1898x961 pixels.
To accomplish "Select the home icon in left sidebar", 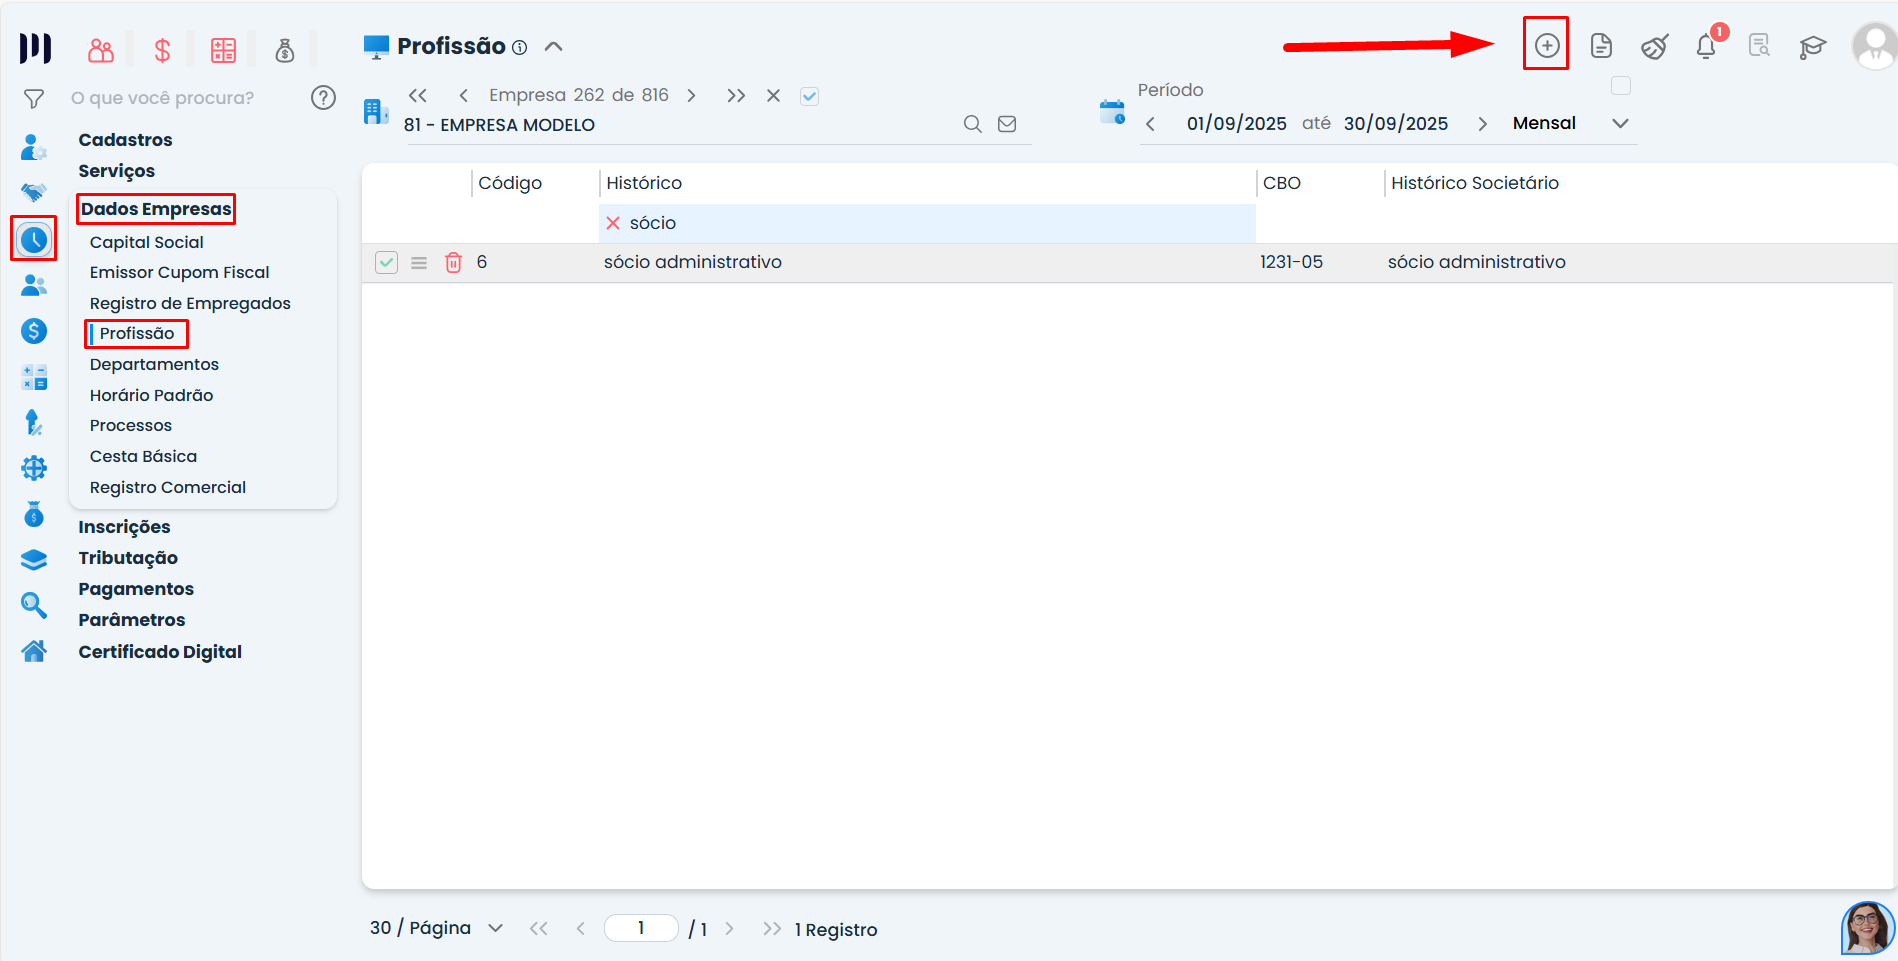I will point(34,651).
